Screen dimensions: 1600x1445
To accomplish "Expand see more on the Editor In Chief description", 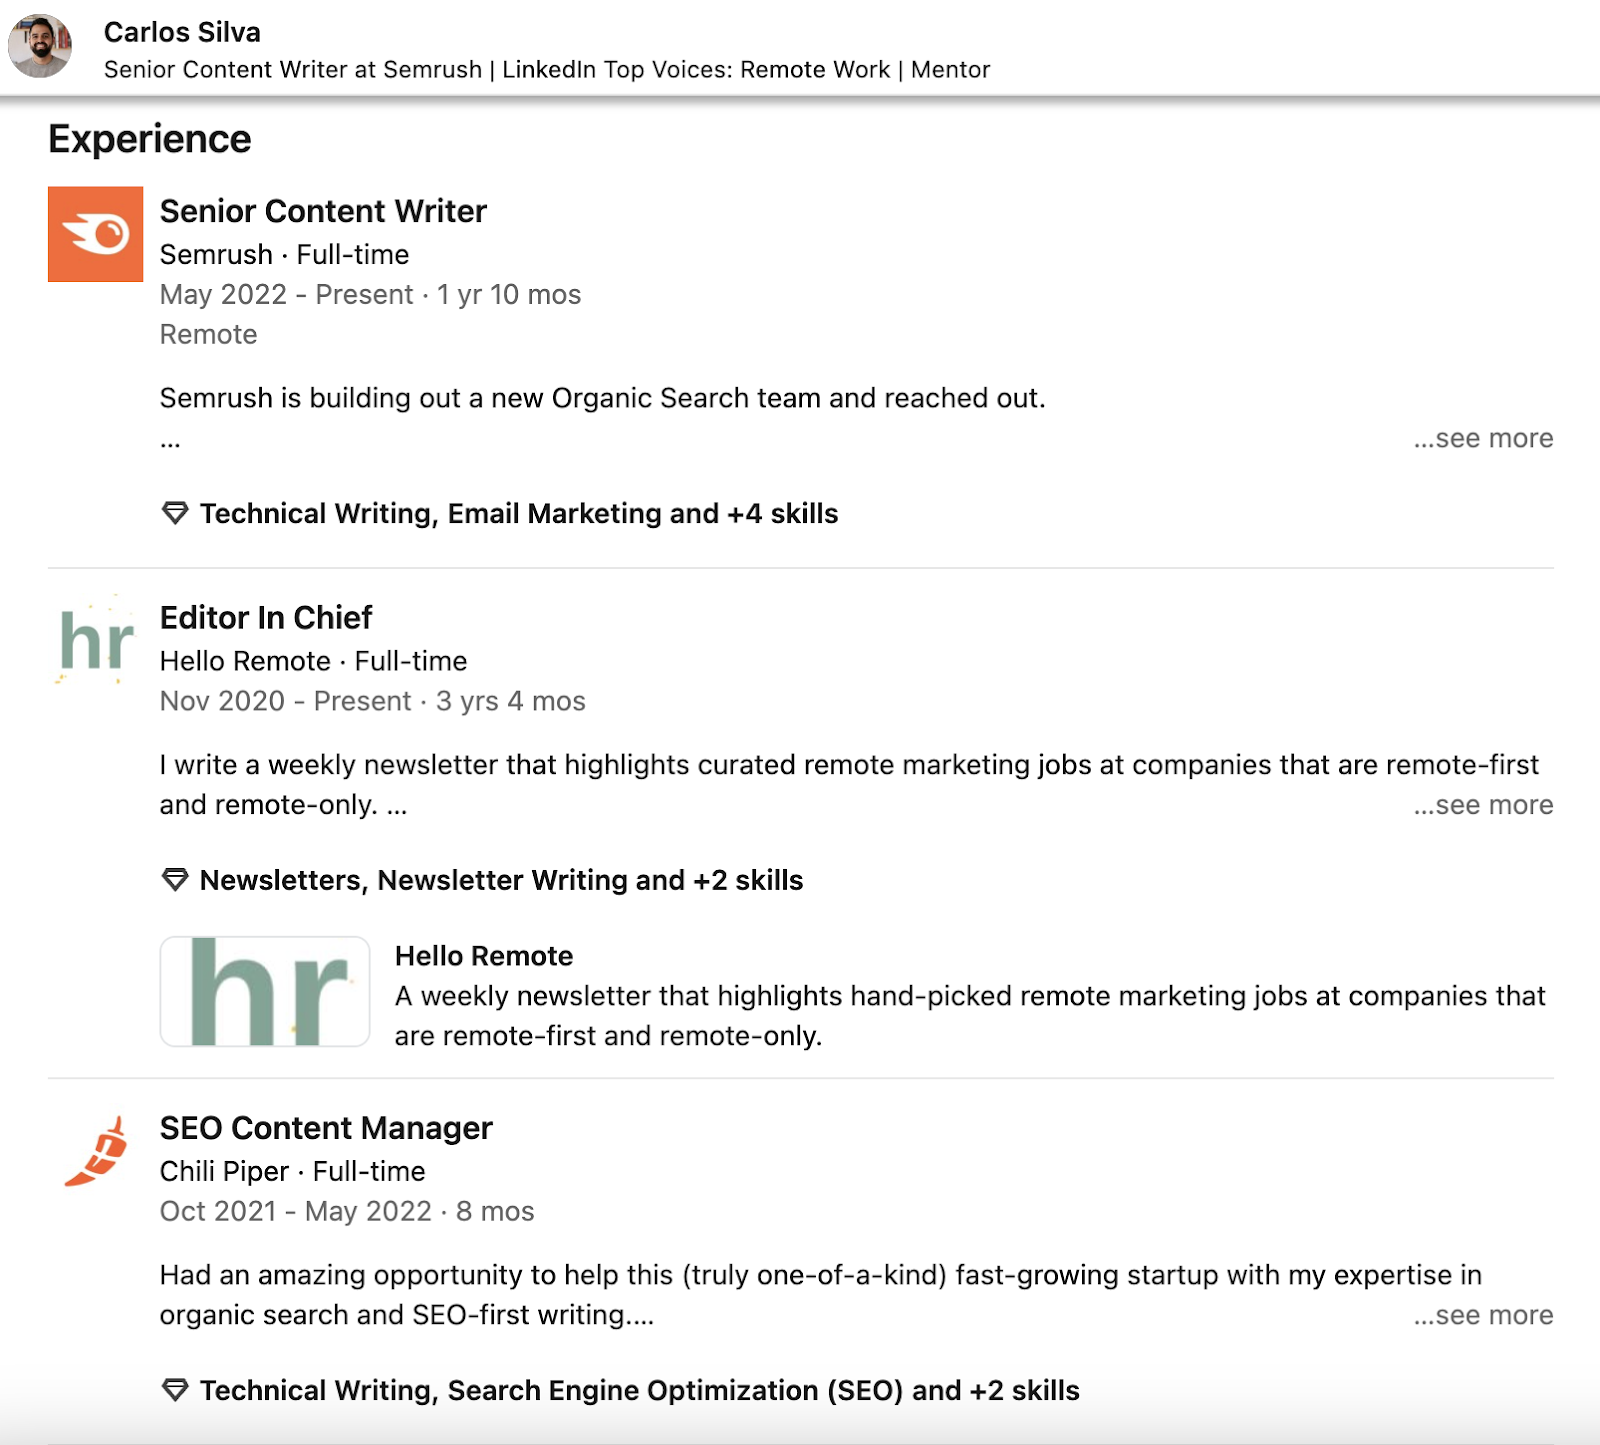I will tap(1482, 804).
